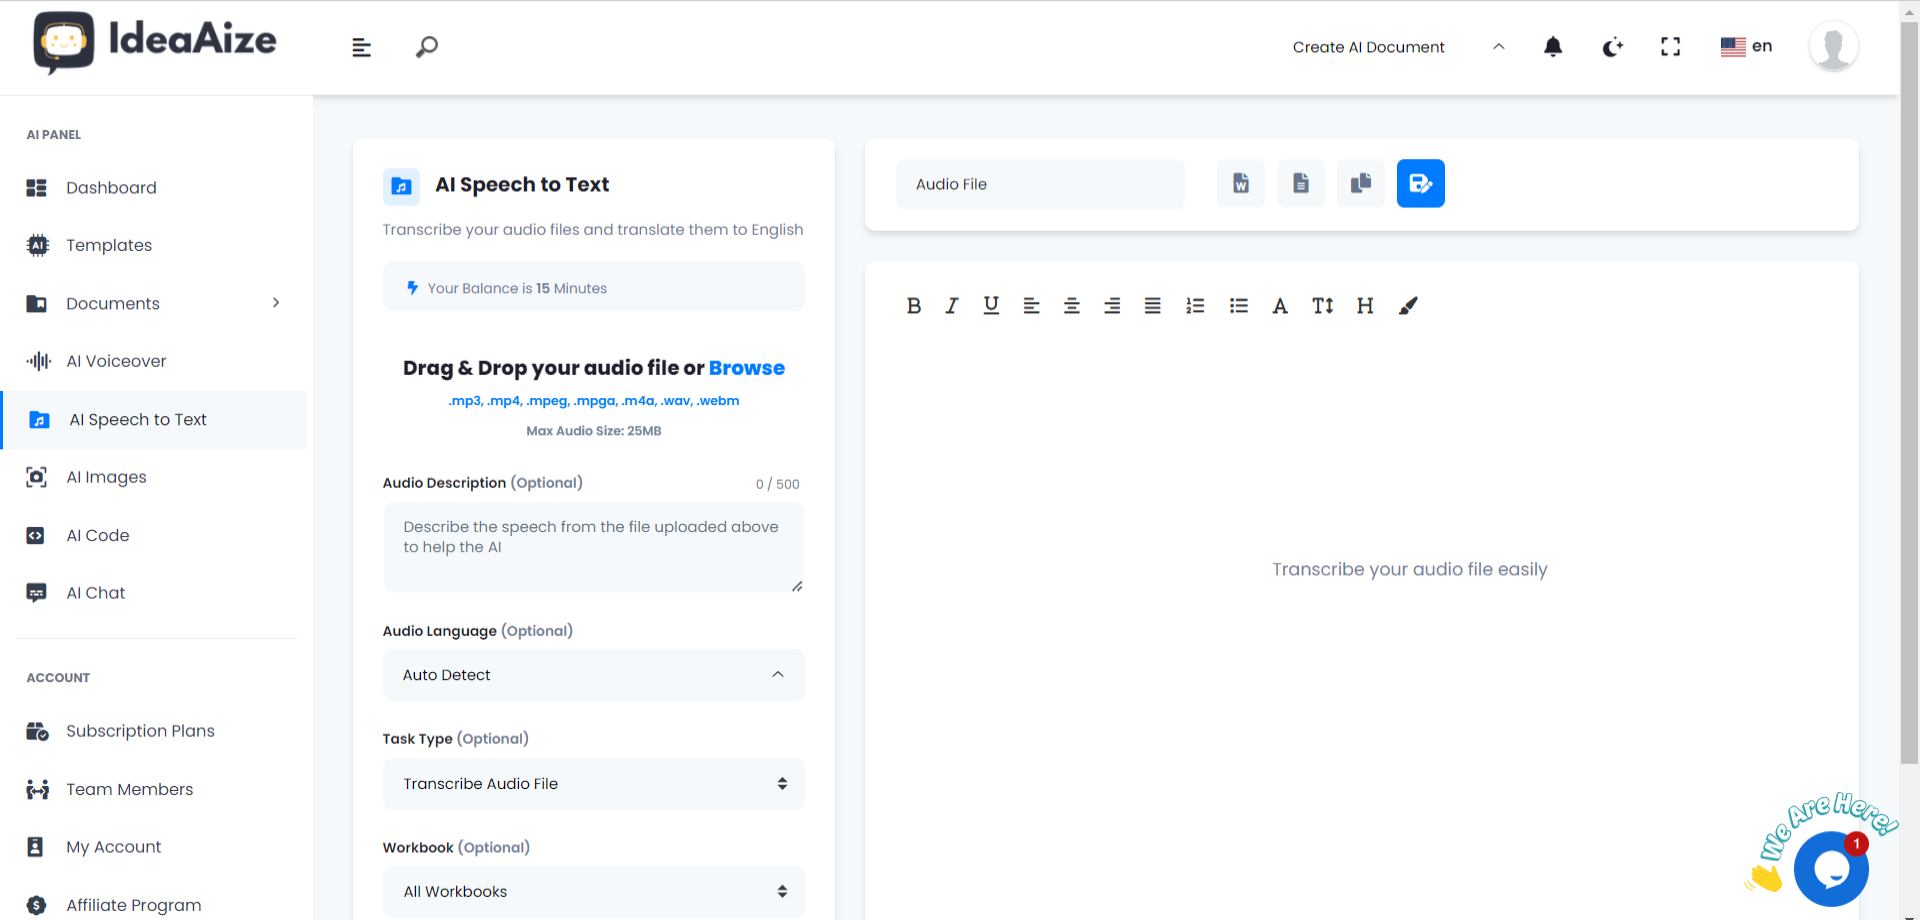This screenshot has height=920, width=1920.
Task: Open the Templates section
Action: [109, 245]
